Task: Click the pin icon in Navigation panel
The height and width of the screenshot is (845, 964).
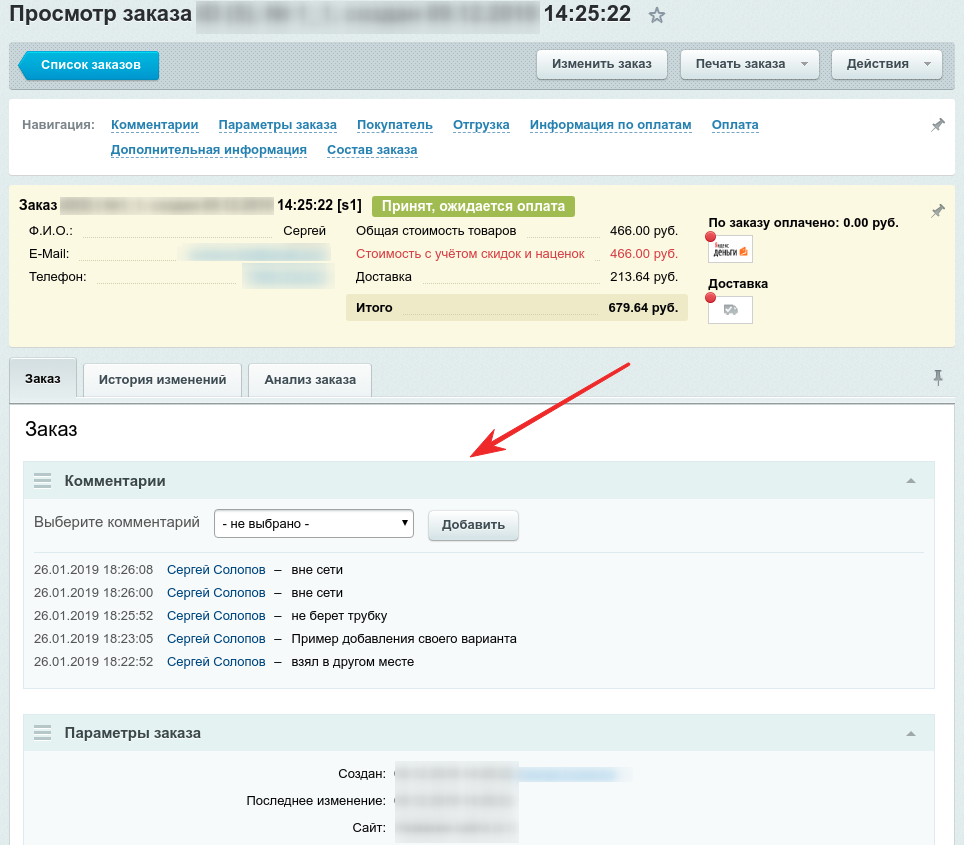Action: click(937, 125)
